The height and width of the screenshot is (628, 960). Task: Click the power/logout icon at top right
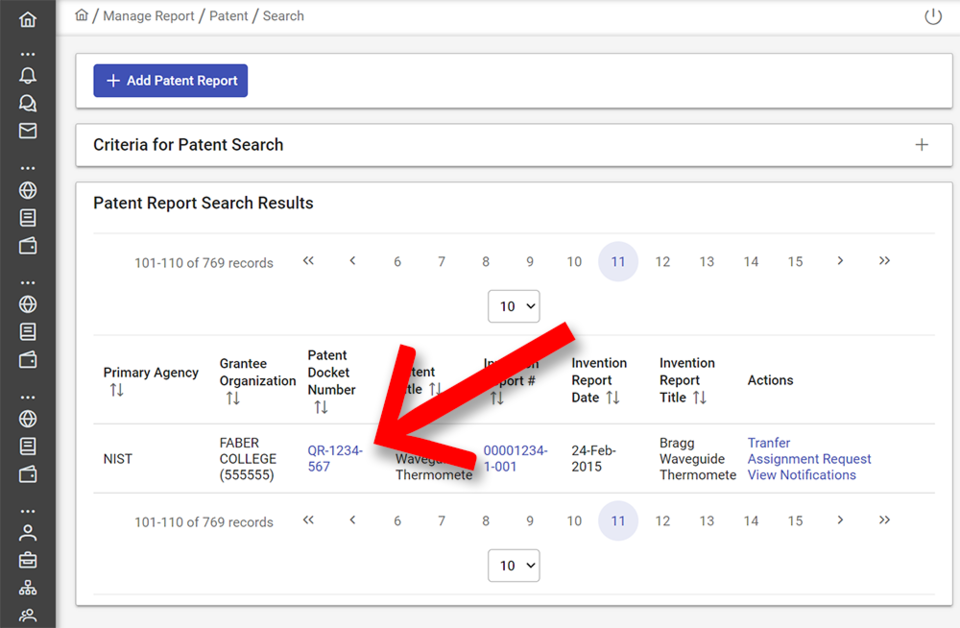coord(932,16)
